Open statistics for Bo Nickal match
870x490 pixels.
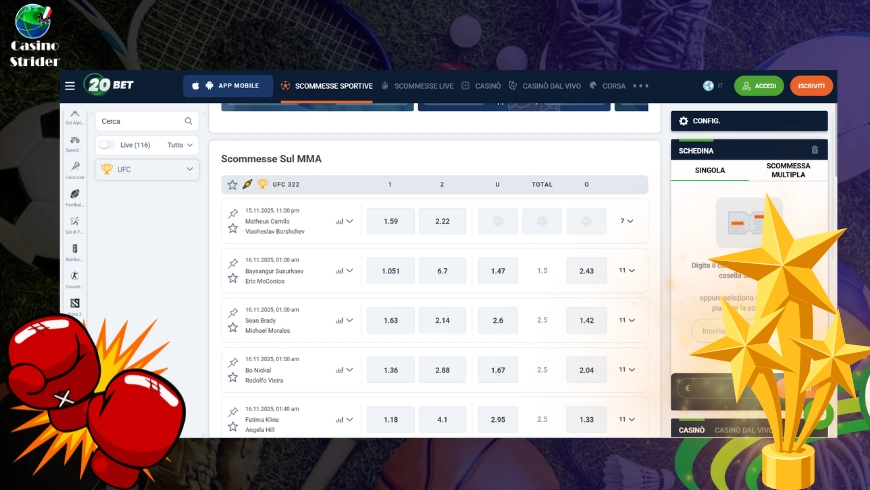point(340,370)
